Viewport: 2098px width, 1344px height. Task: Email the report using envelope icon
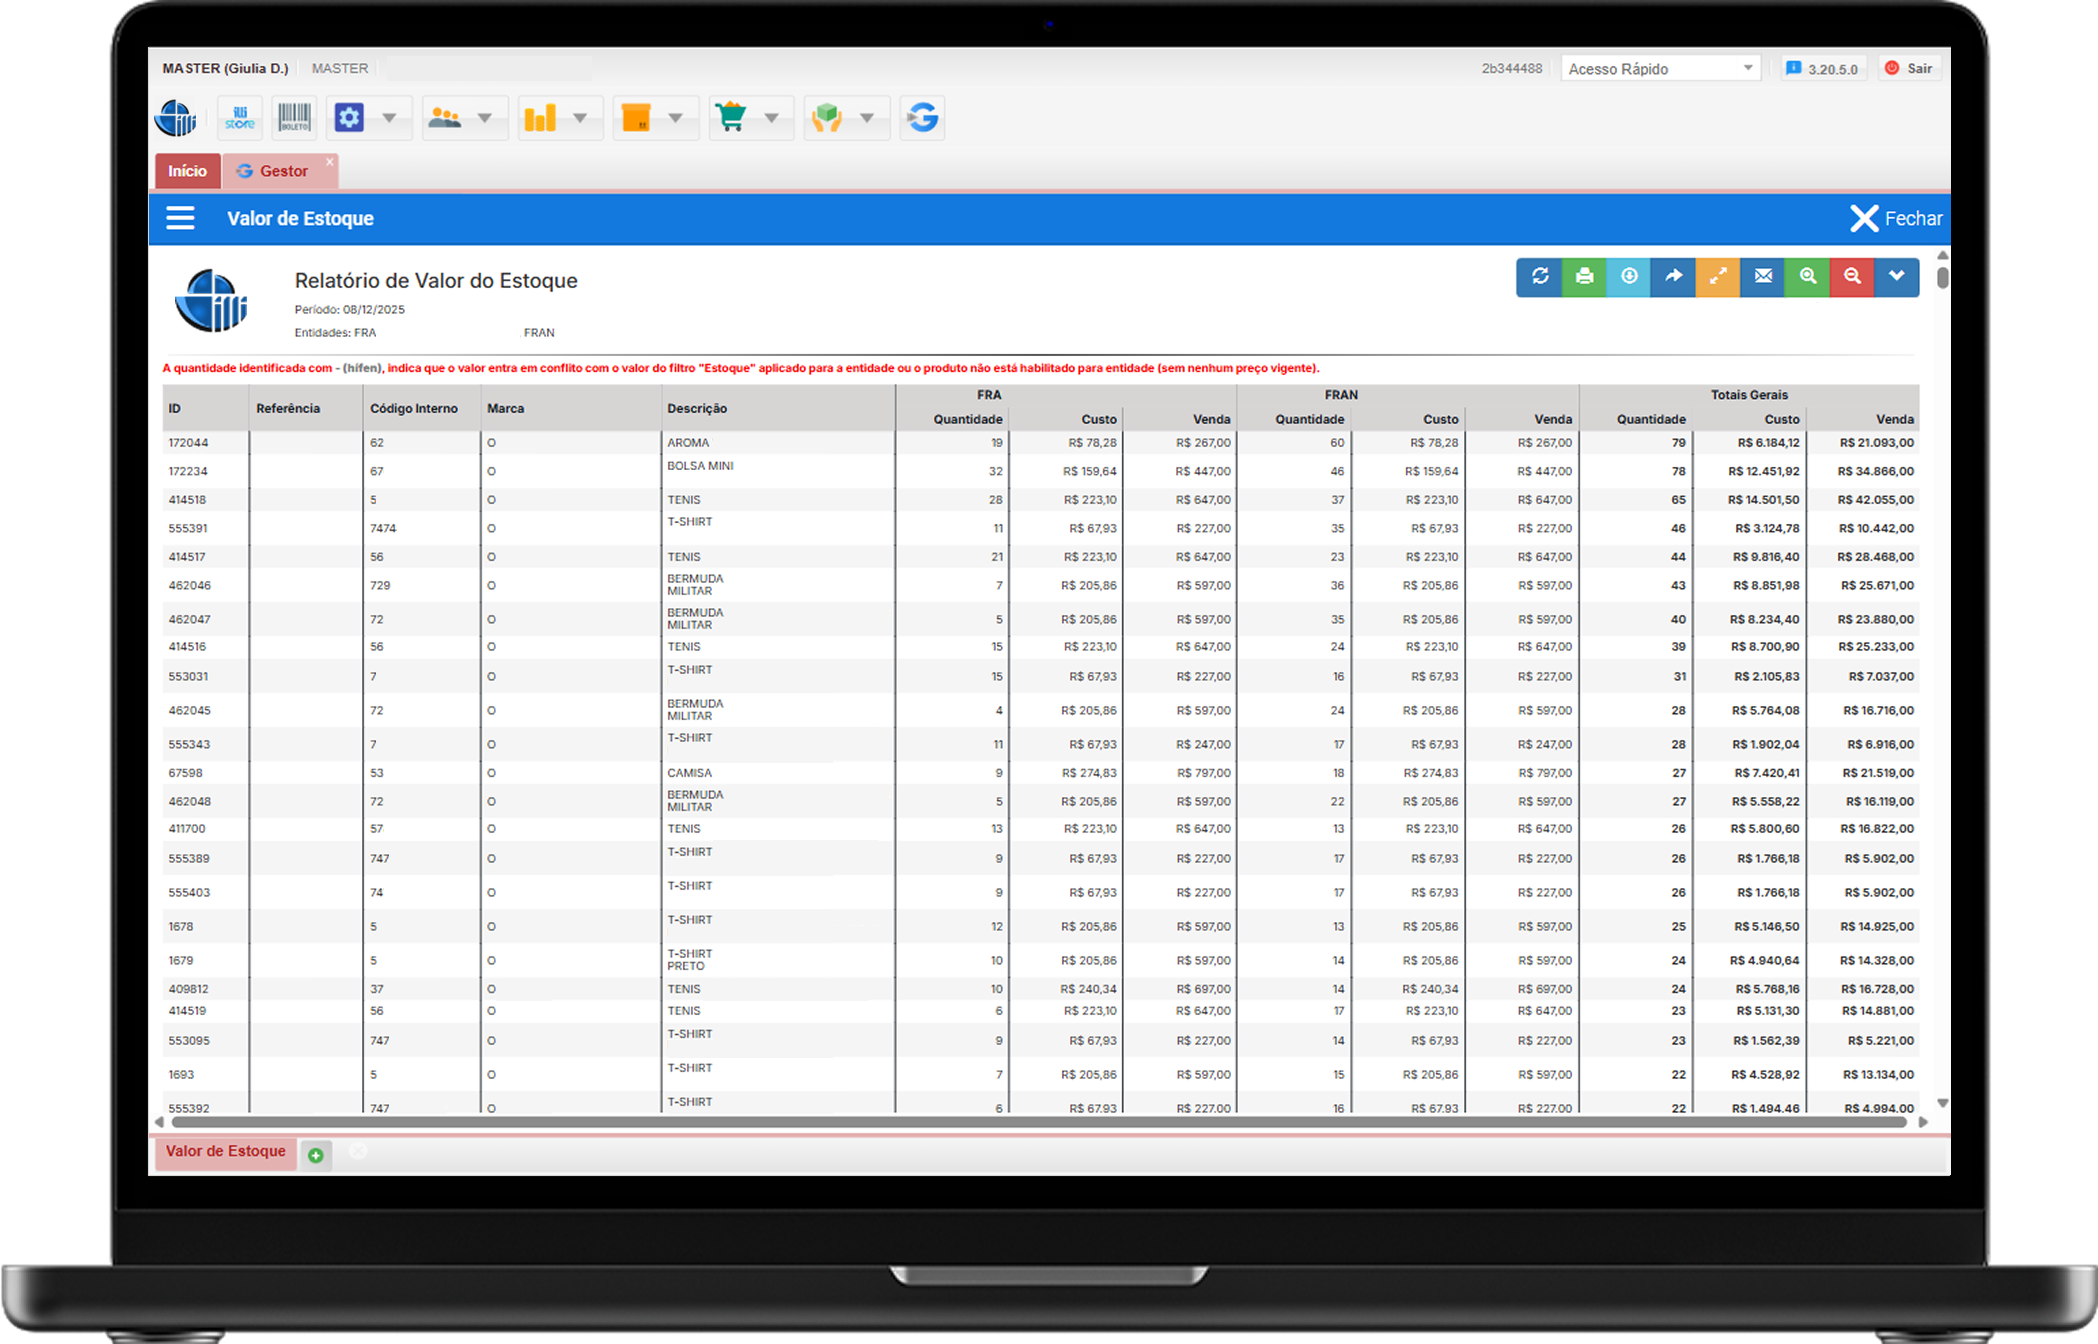(1763, 277)
